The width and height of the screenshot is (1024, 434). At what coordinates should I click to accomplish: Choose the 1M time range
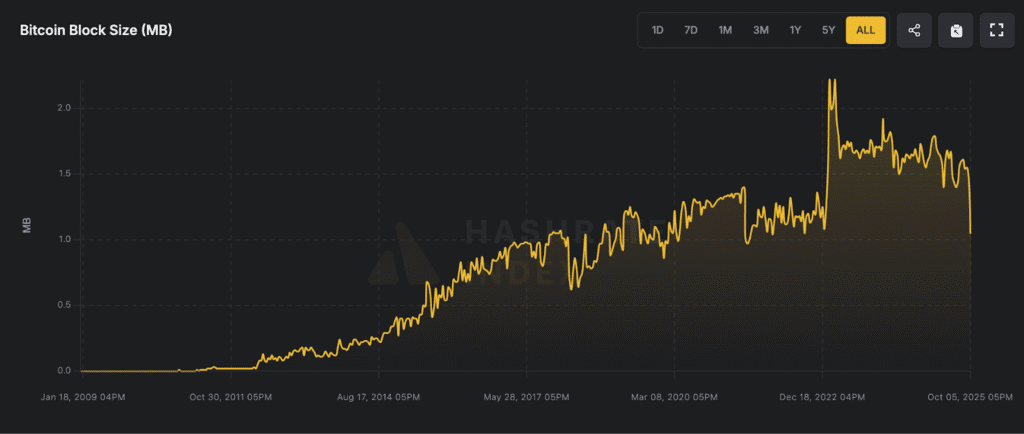[725, 30]
